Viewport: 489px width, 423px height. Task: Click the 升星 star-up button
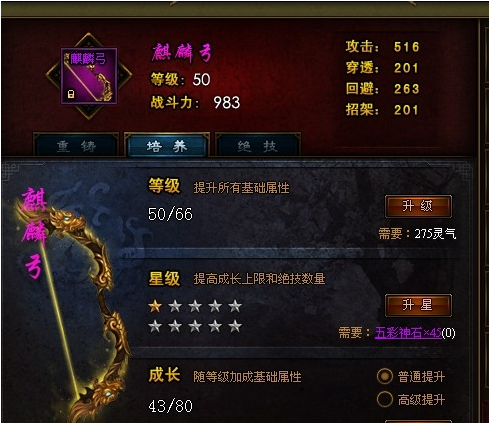coord(418,305)
